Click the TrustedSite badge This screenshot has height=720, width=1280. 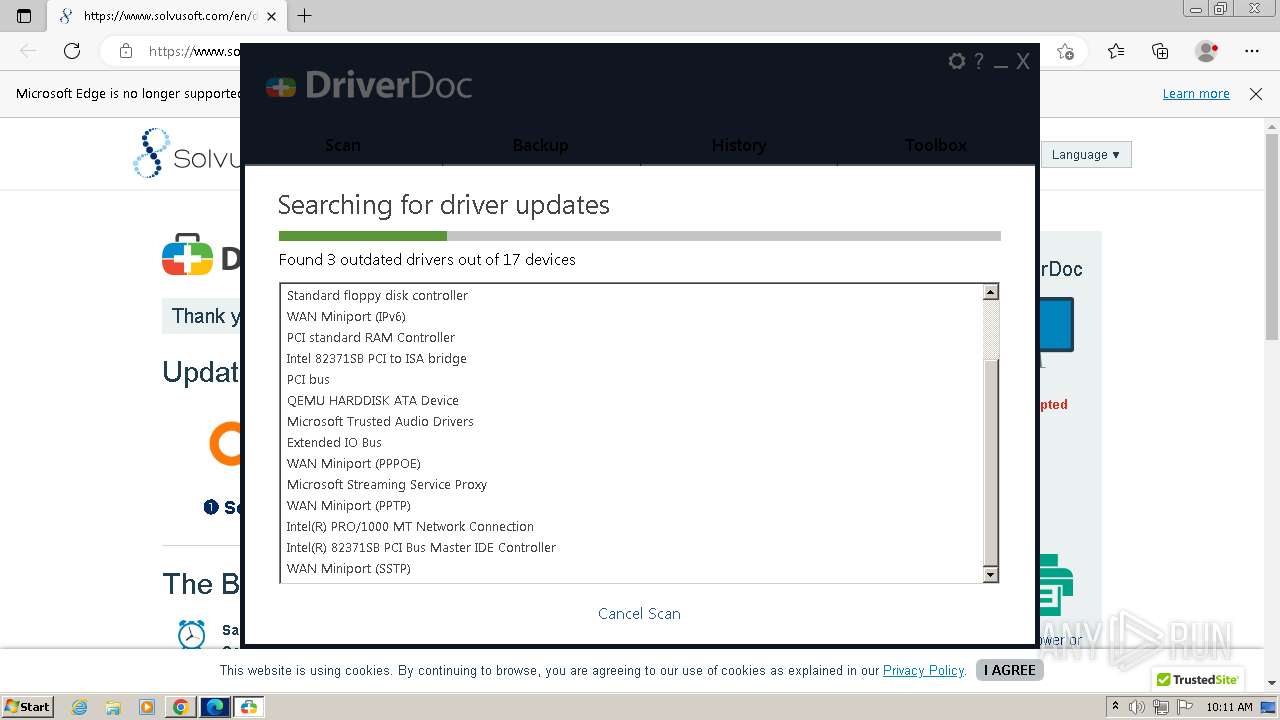coord(1198,680)
